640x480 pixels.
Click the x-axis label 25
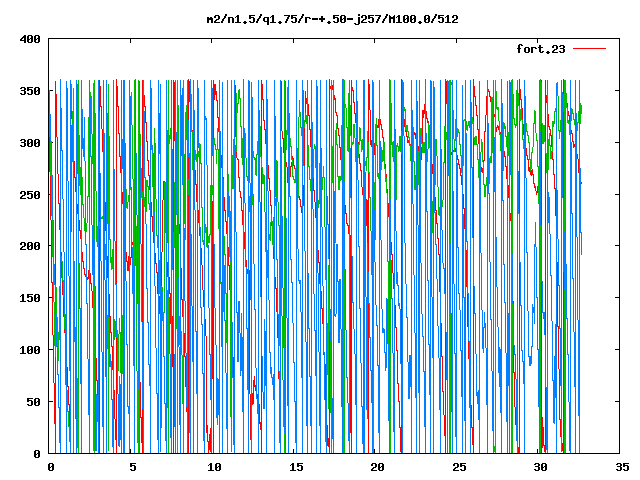[459, 467]
